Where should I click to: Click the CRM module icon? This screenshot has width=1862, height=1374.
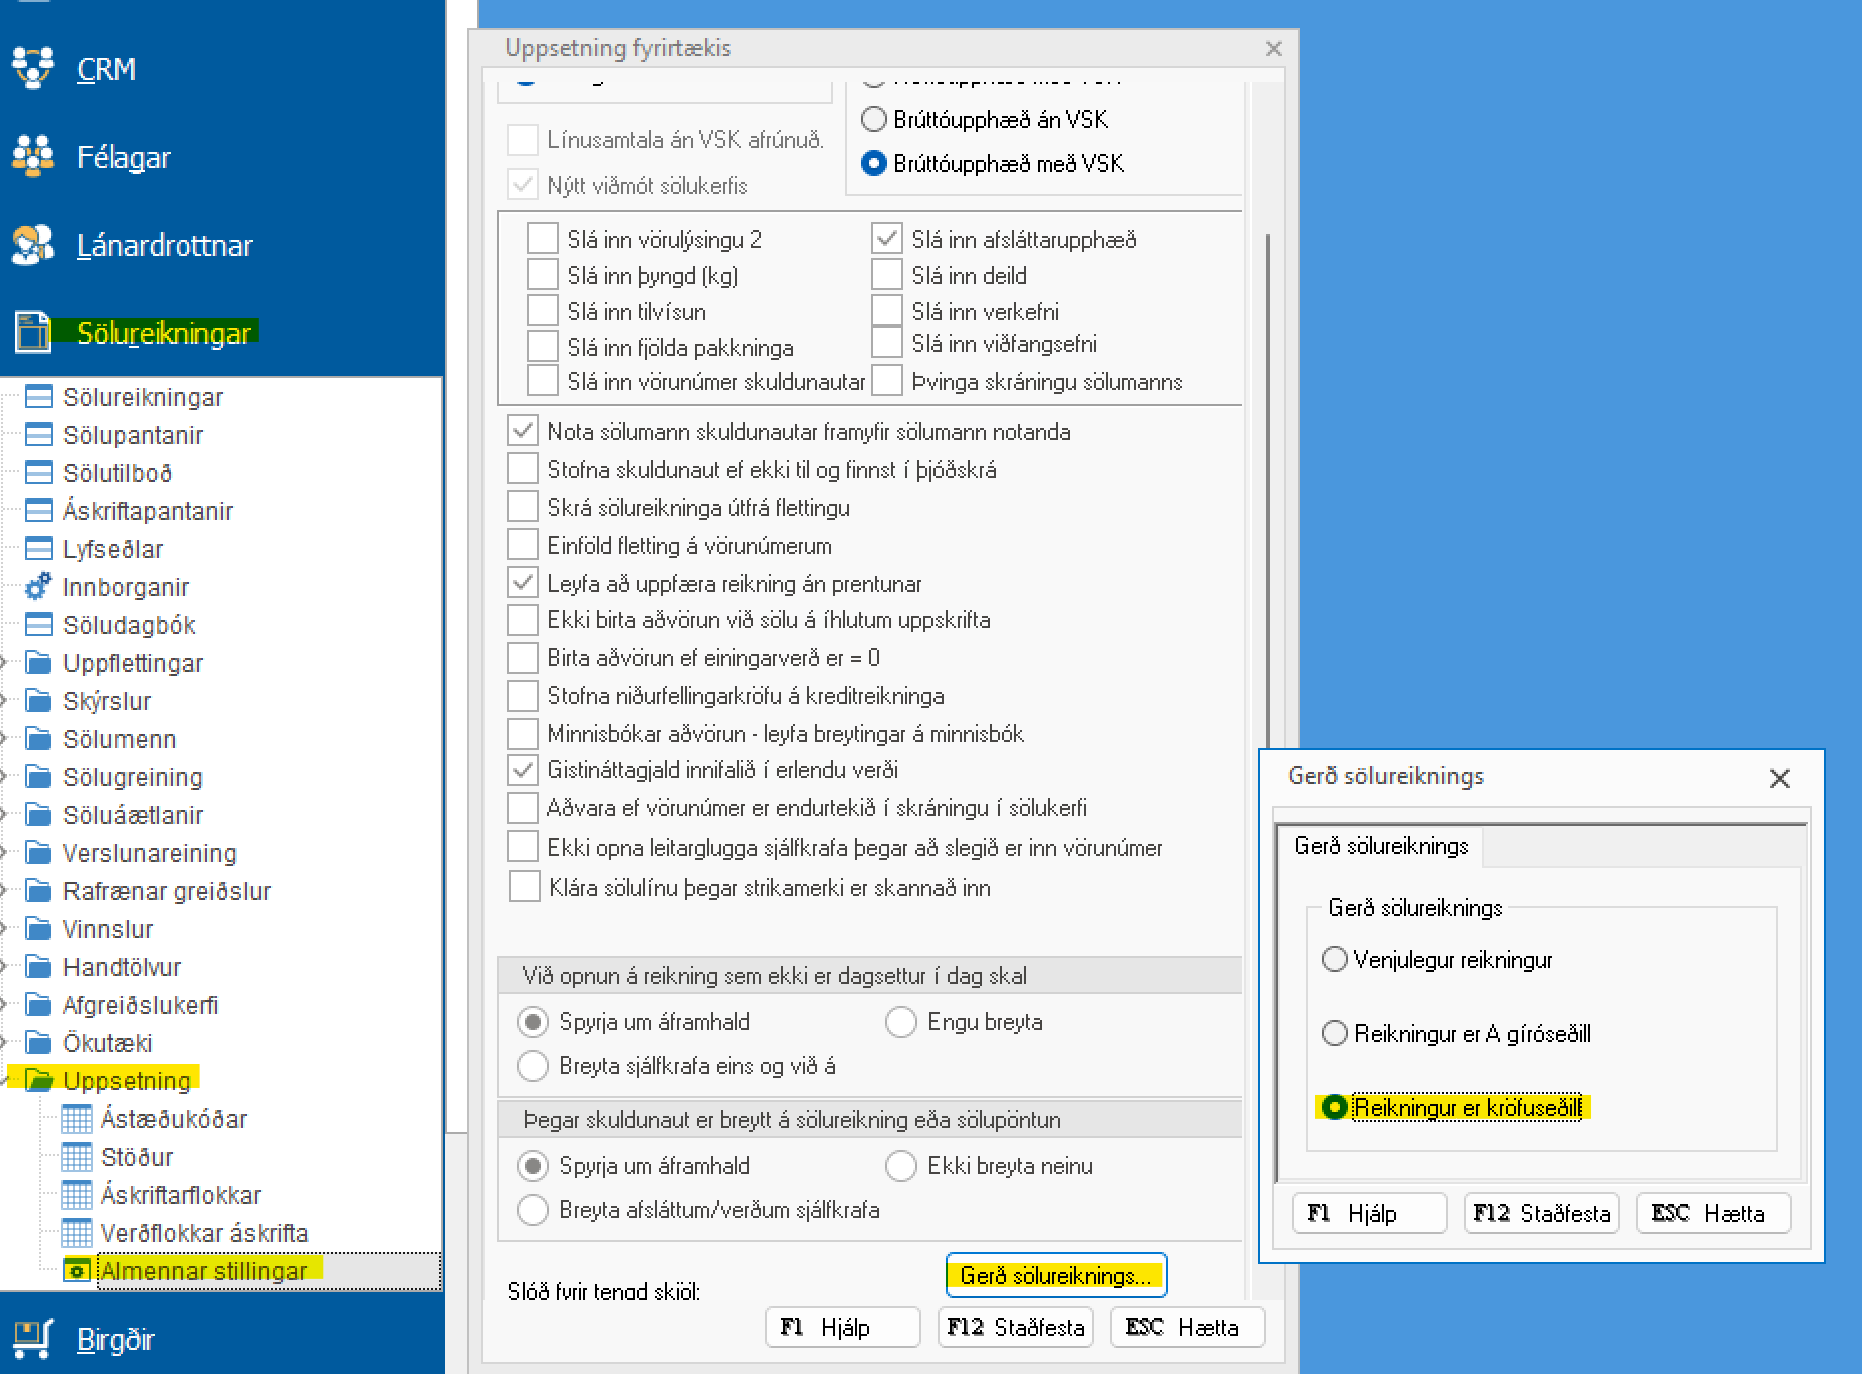[x=33, y=68]
